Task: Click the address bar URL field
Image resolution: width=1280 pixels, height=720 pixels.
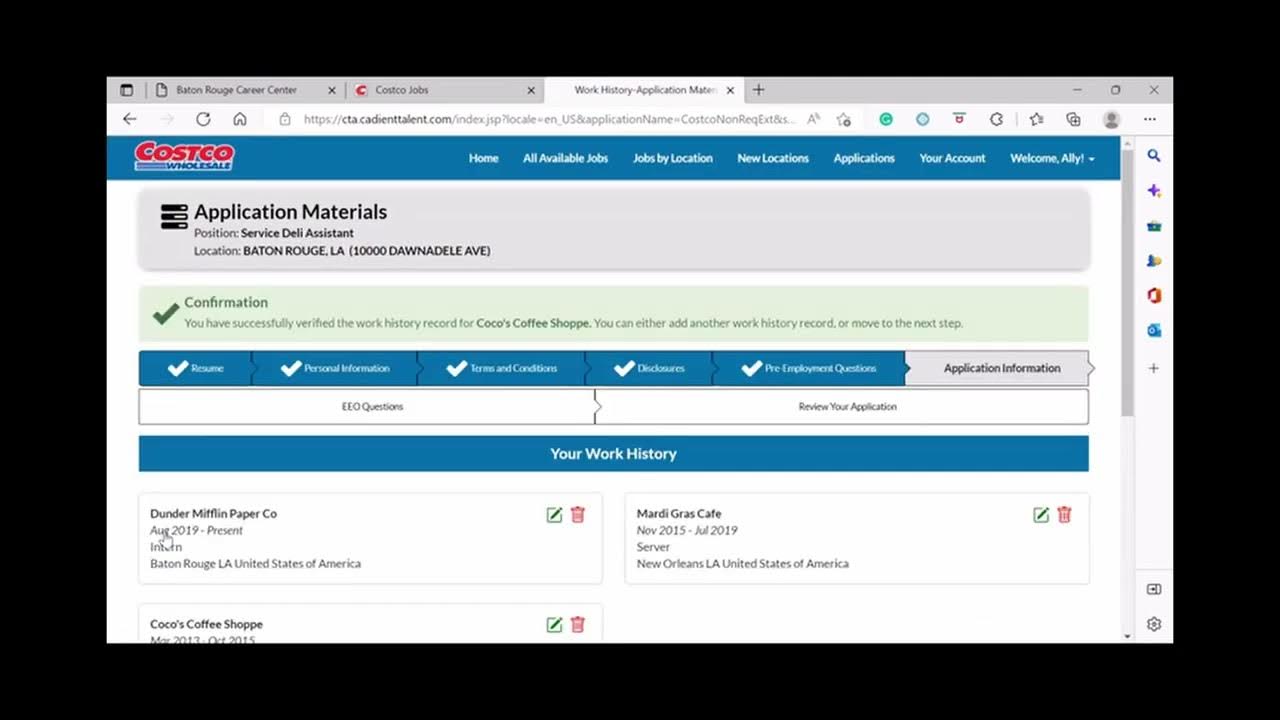Action: [x=549, y=119]
